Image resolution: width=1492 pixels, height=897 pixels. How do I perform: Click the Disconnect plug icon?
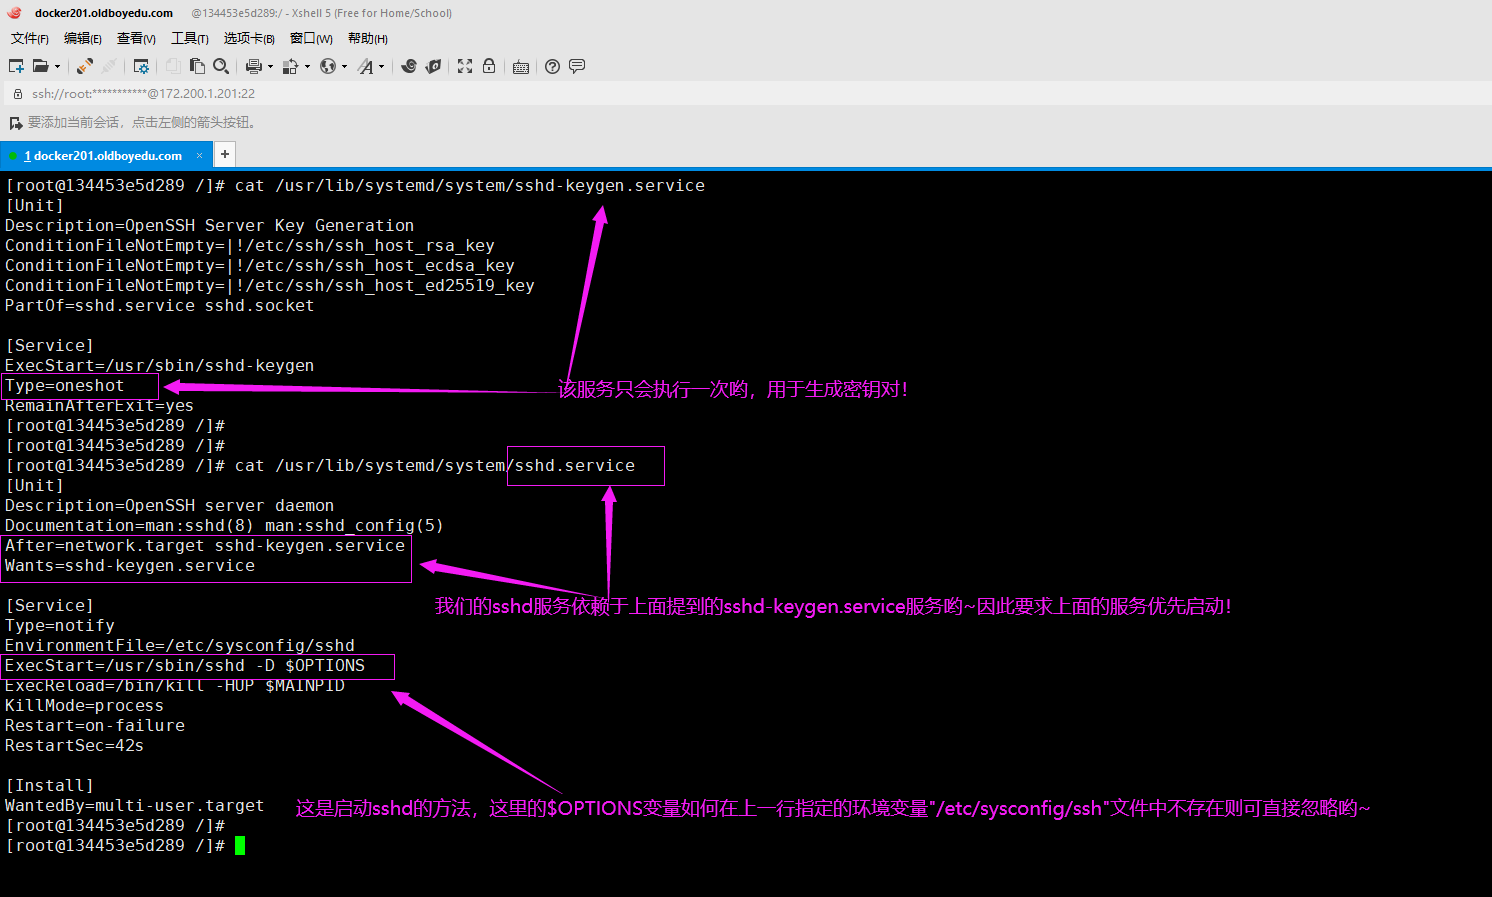pos(109,66)
